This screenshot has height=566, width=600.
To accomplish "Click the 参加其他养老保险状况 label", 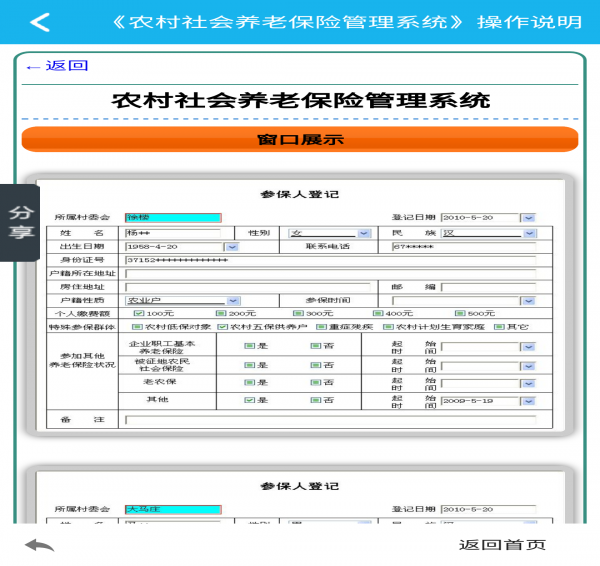I will click(82, 360).
